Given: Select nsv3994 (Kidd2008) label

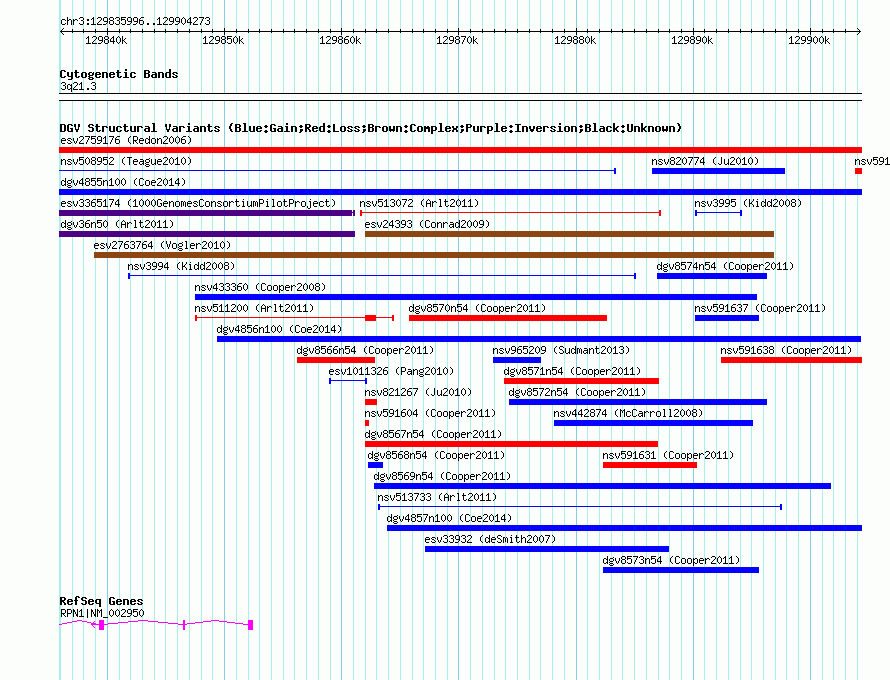Looking at the screenshot, I should [x=181, y=266].
